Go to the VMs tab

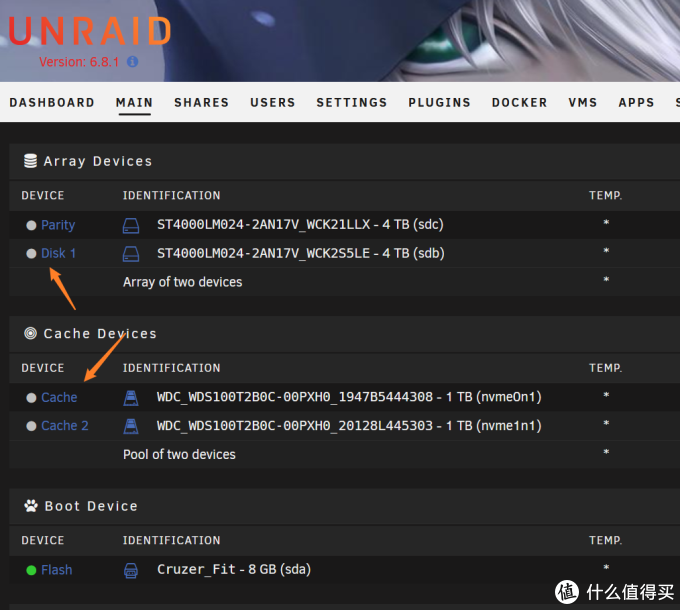(x=583, y=102)
